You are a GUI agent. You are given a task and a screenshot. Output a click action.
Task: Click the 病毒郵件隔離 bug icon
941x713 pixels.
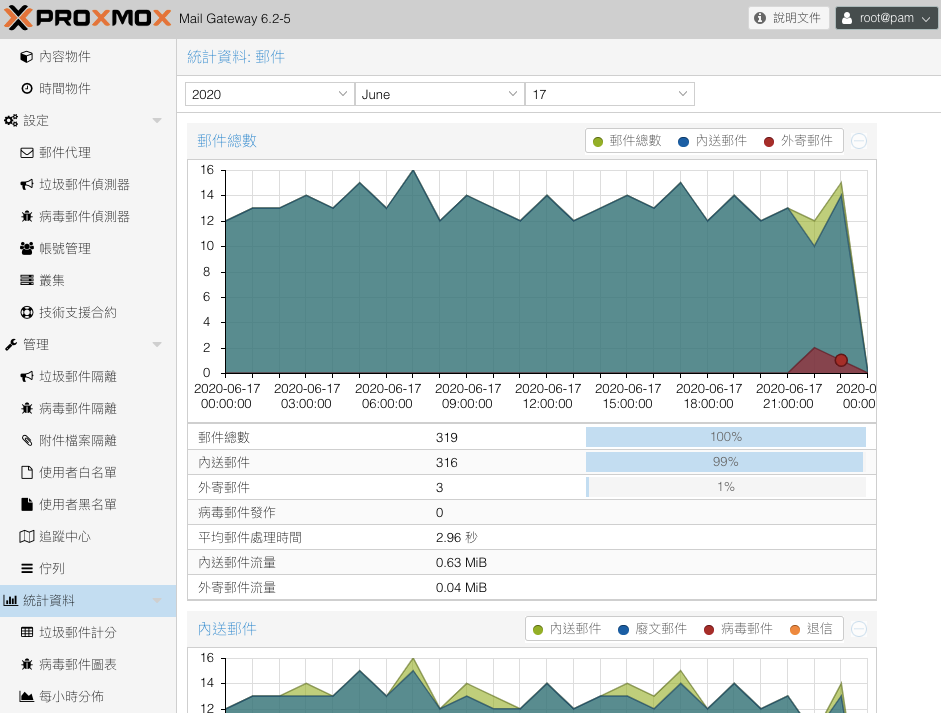click(x=26, y=409)
